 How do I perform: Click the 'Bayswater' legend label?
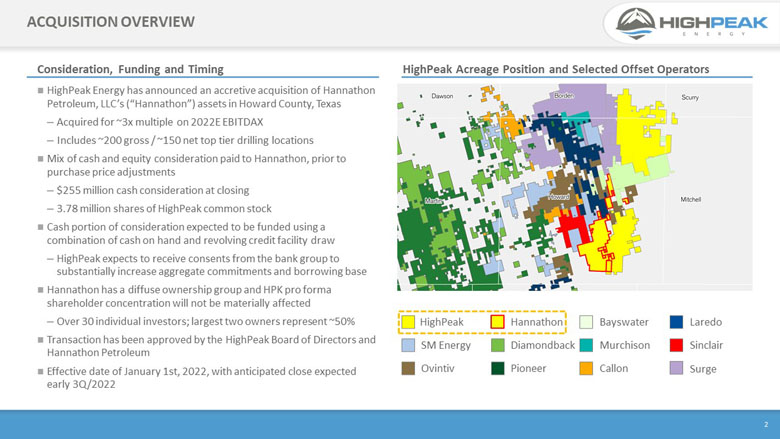[624, 322]
